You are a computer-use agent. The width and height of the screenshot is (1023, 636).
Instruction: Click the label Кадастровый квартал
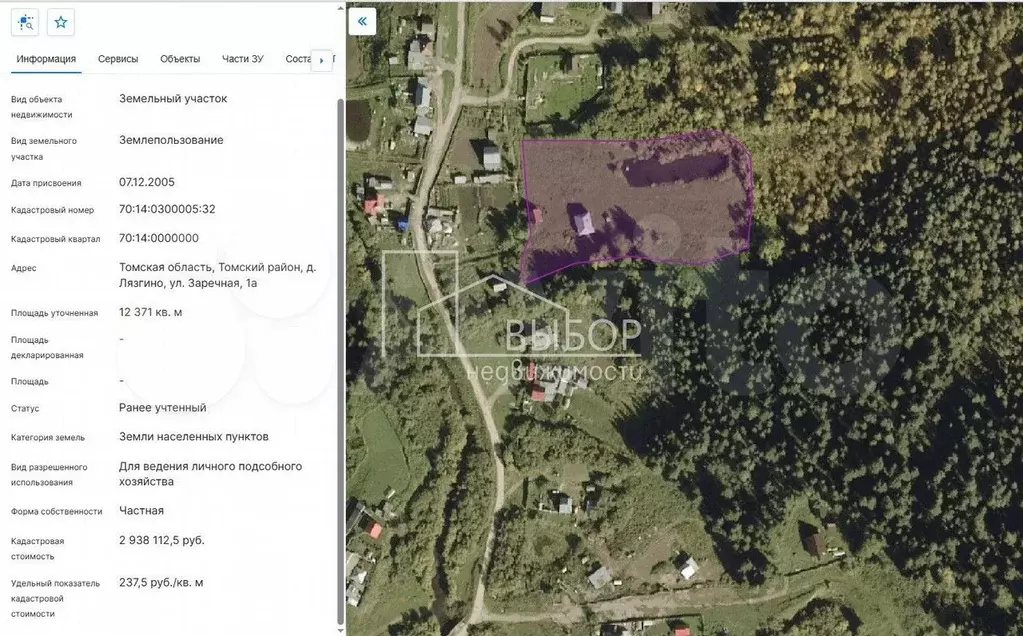coord(55,239)
